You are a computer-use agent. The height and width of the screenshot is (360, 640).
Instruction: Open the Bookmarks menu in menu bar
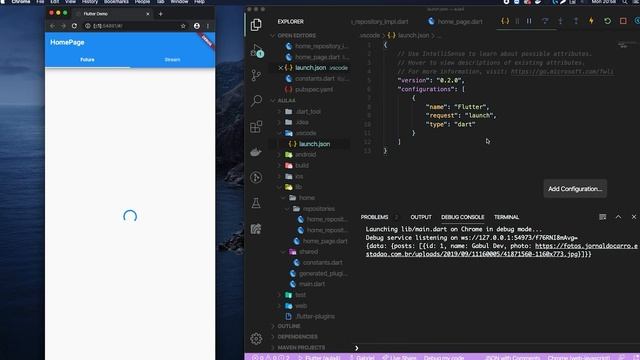[116, 2]
